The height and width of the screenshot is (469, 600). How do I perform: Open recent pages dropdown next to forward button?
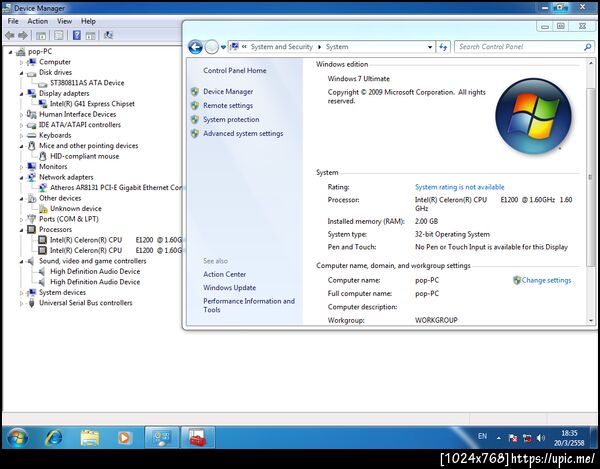pyautogui.click(x=223, y=47)
